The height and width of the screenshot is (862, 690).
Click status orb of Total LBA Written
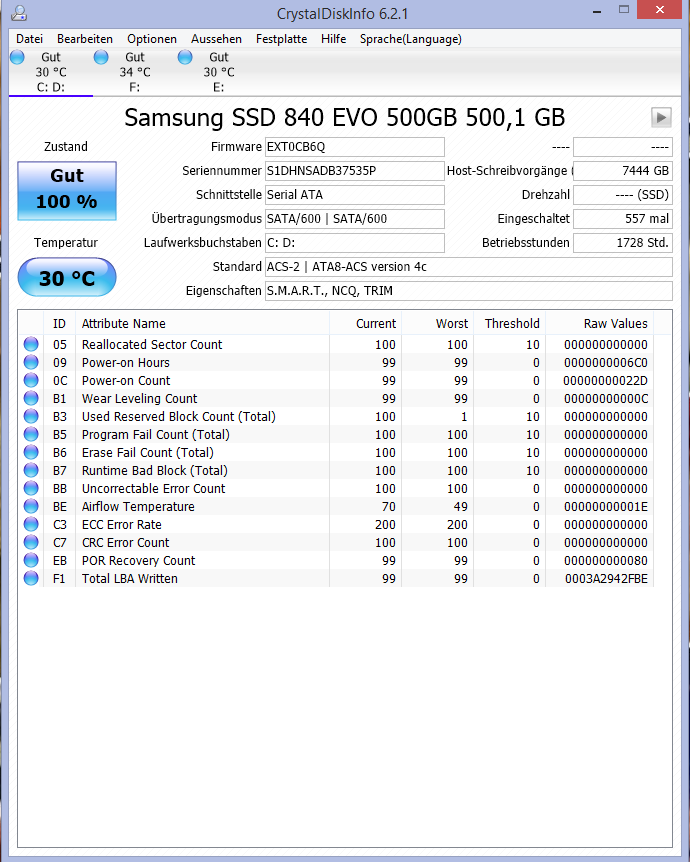click(x=31, y=578)
